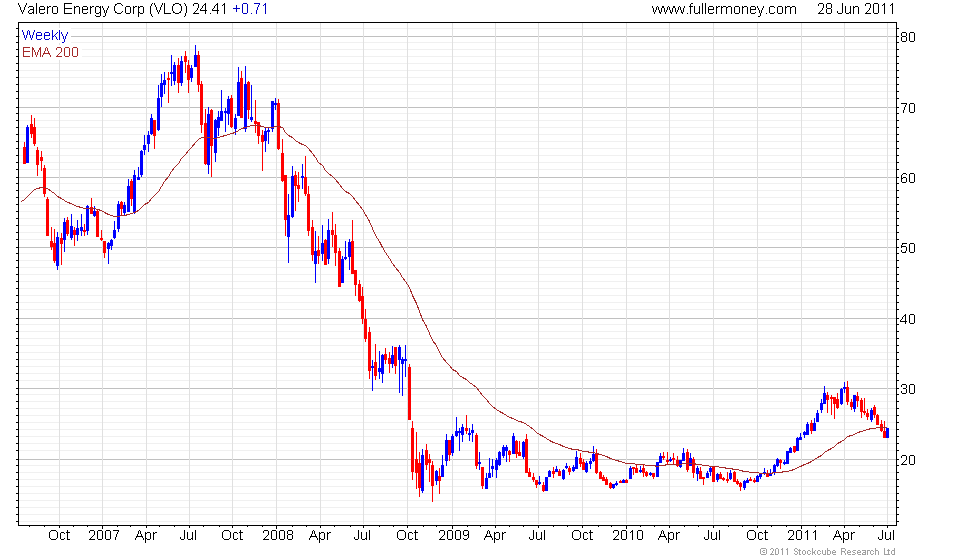Image resolution: width=980 pixels, height=560 pixels.
Task: Click the Apr label right after 2009
Action: point(495,536)
